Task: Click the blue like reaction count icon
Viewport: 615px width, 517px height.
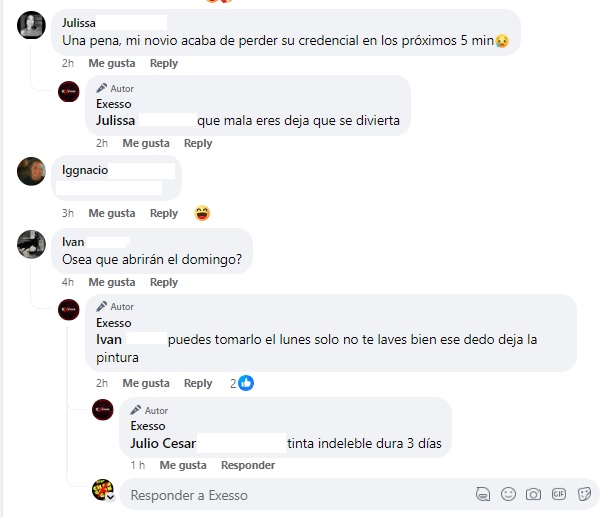Action: 246,383
